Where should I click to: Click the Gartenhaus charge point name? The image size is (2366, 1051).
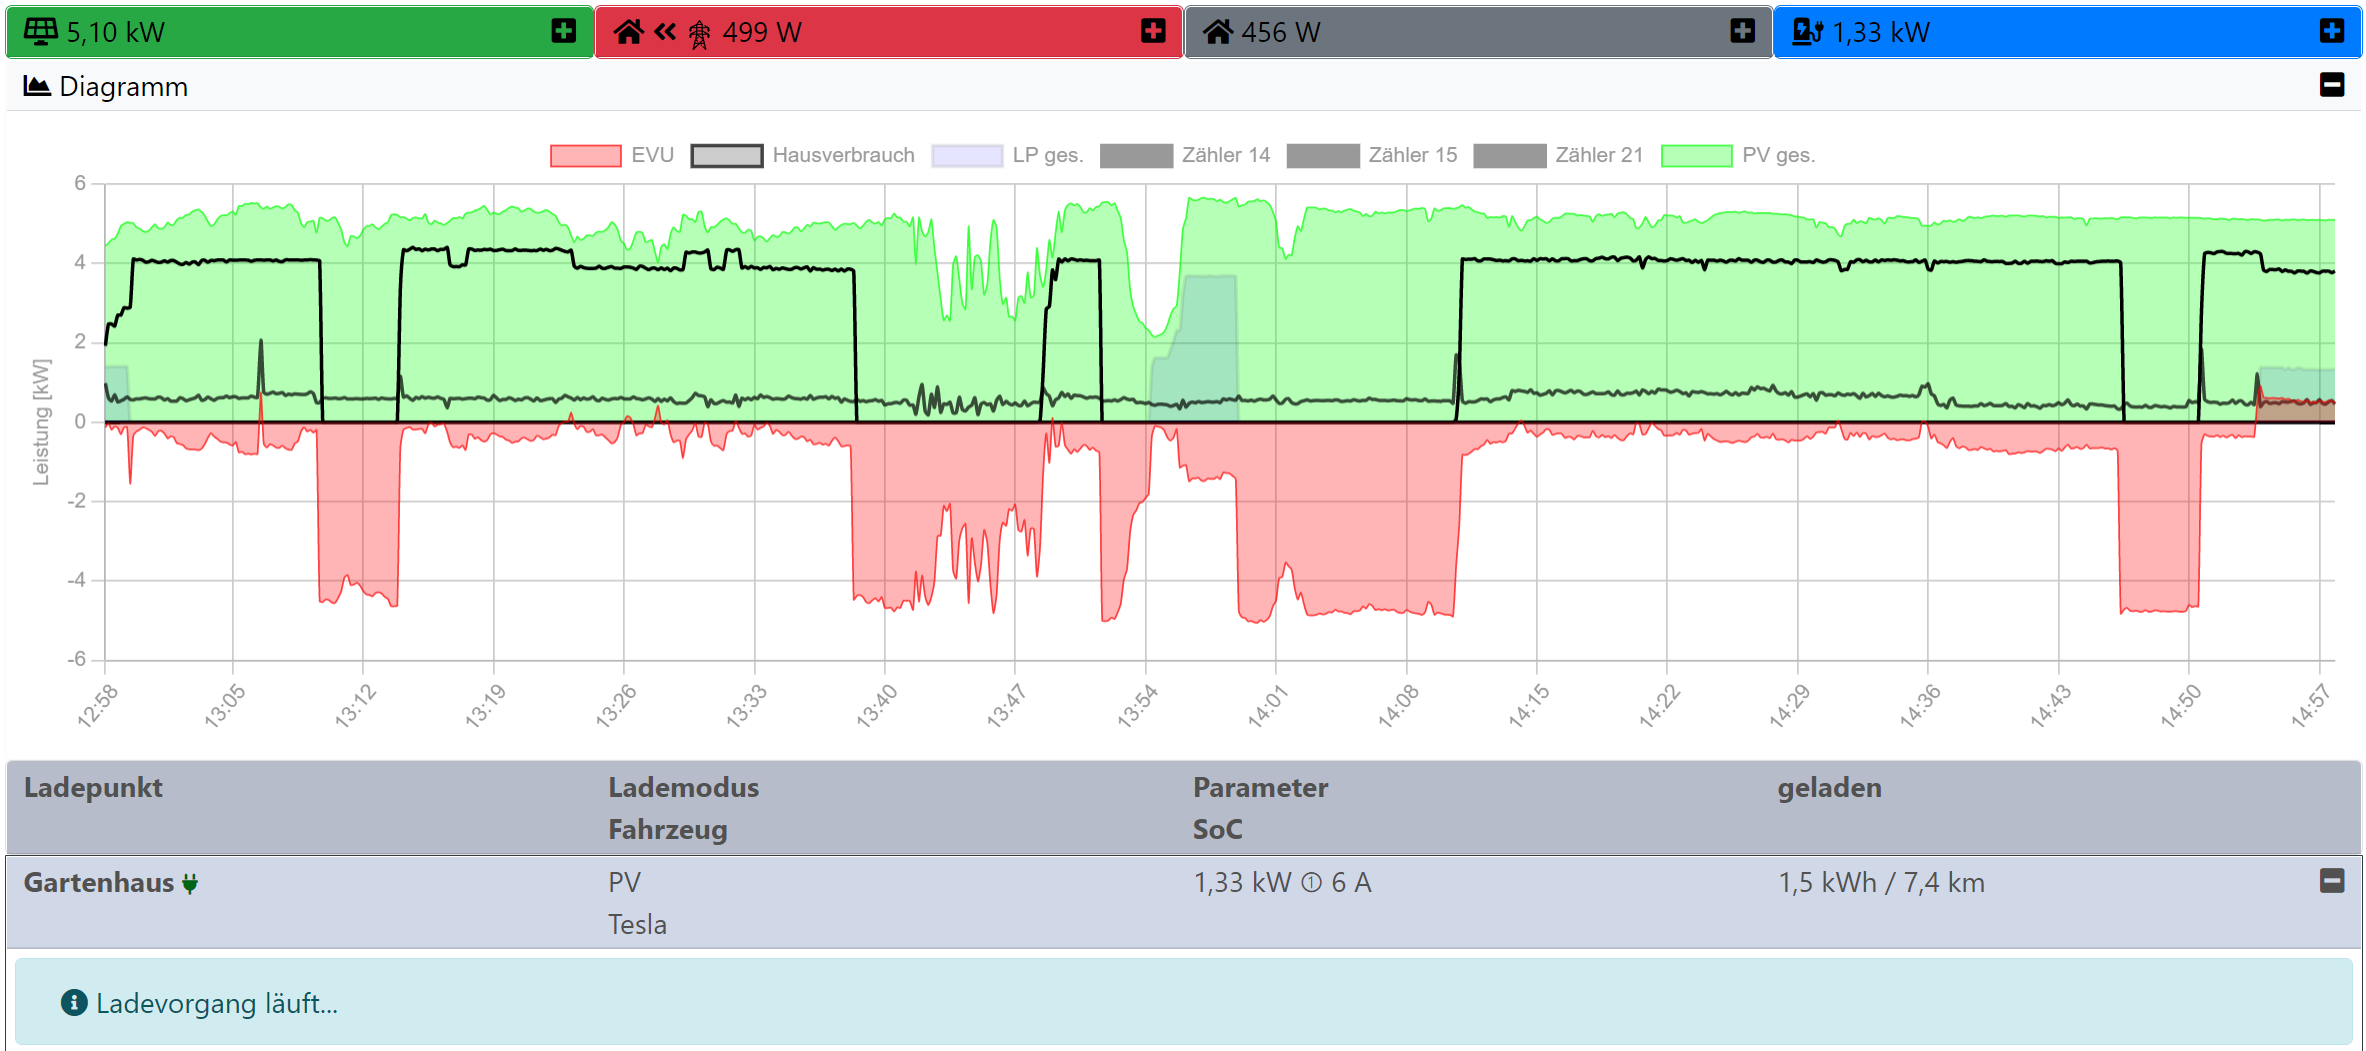pos(98,883)
